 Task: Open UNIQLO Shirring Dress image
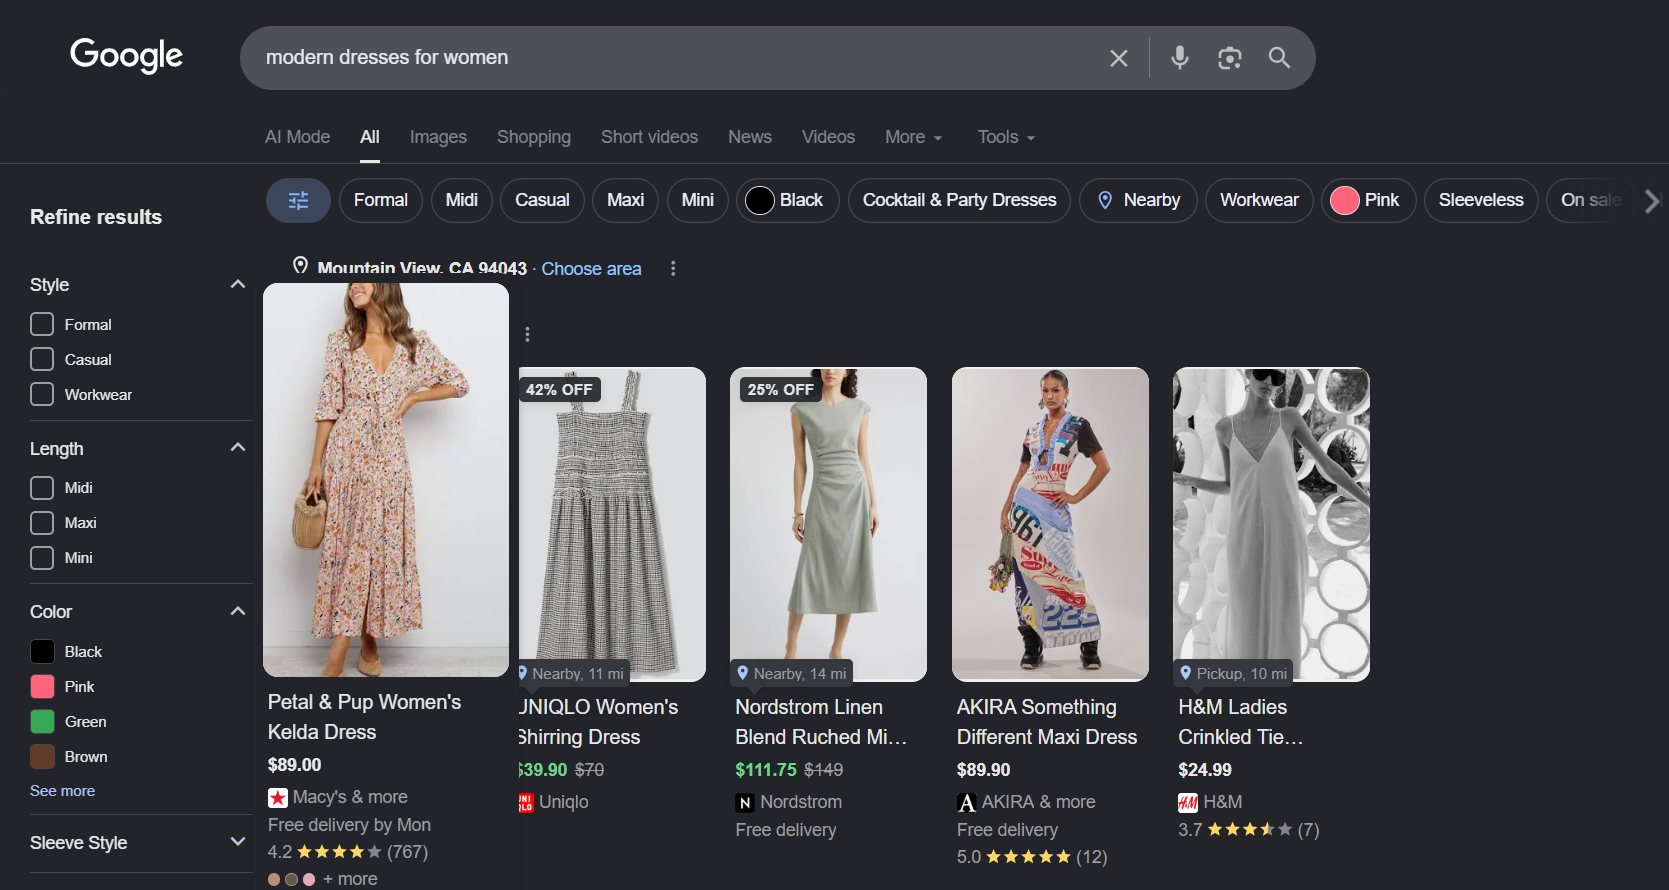click(x=612, y=524)
